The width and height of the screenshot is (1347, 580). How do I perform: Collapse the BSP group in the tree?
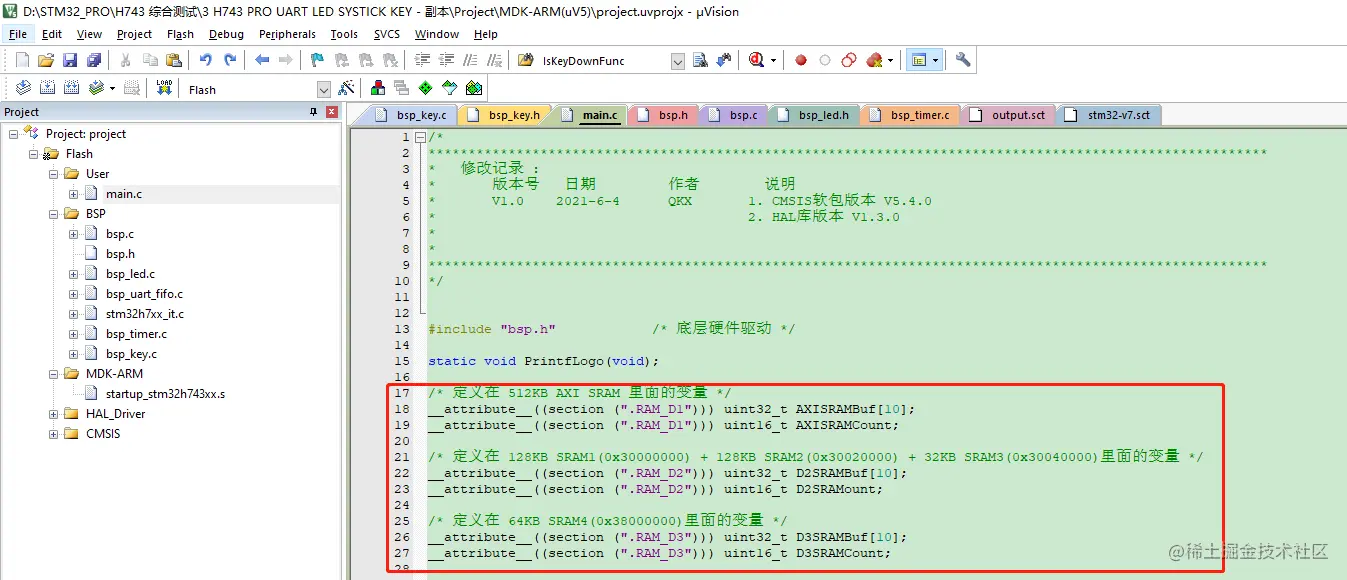point(54,214)
